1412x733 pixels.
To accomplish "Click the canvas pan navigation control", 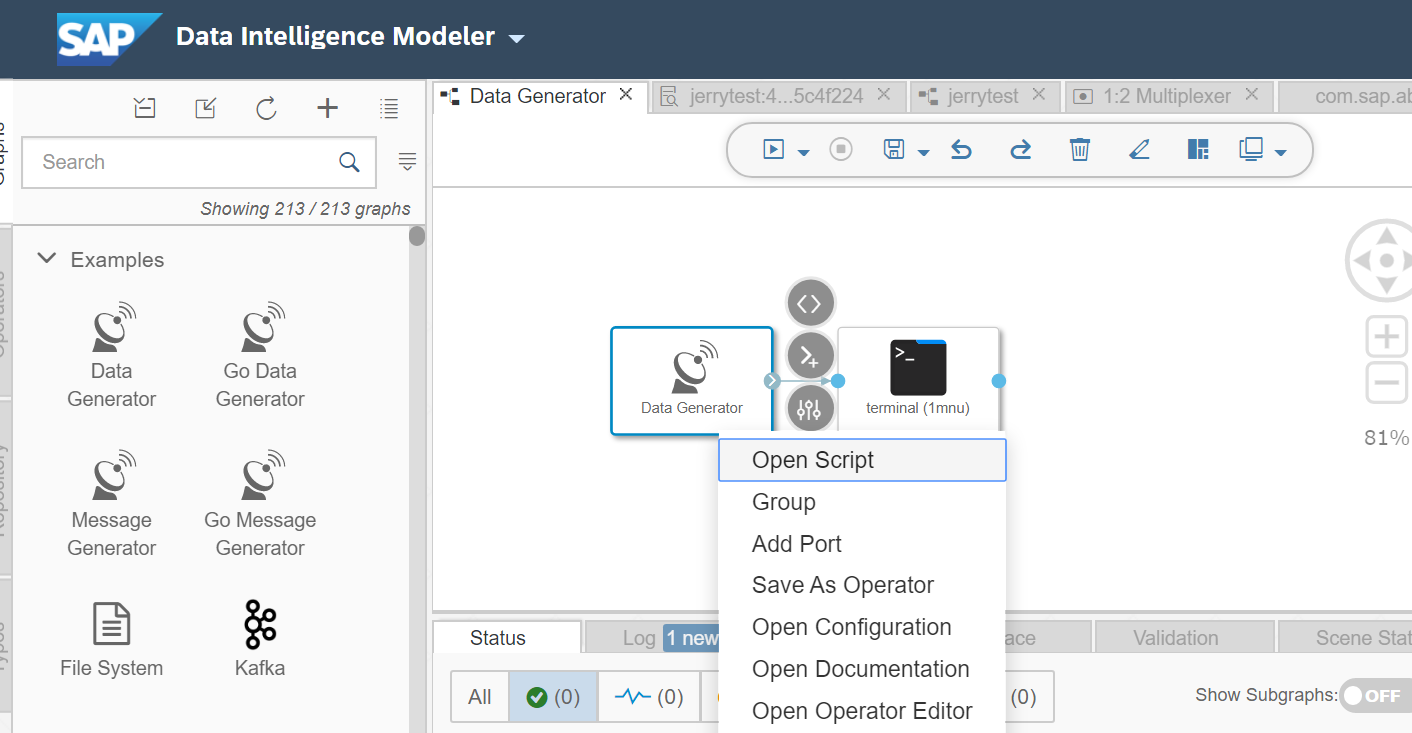I will coord(1386,261).
